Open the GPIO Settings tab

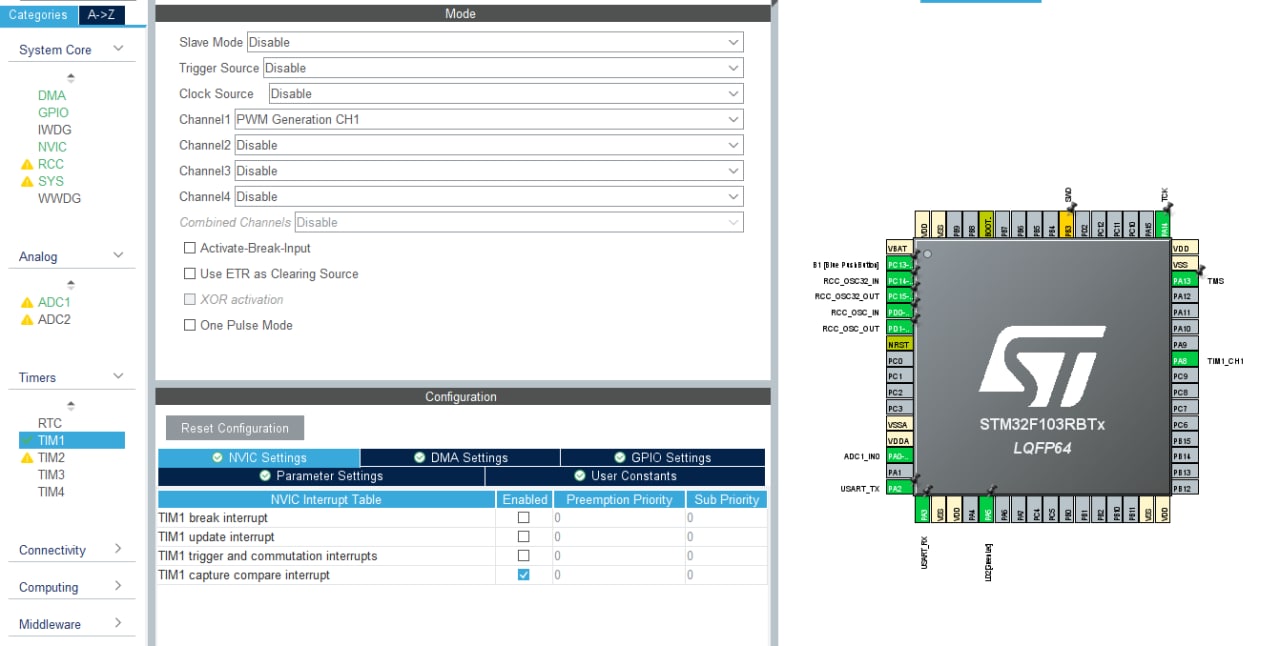point(663,458)
